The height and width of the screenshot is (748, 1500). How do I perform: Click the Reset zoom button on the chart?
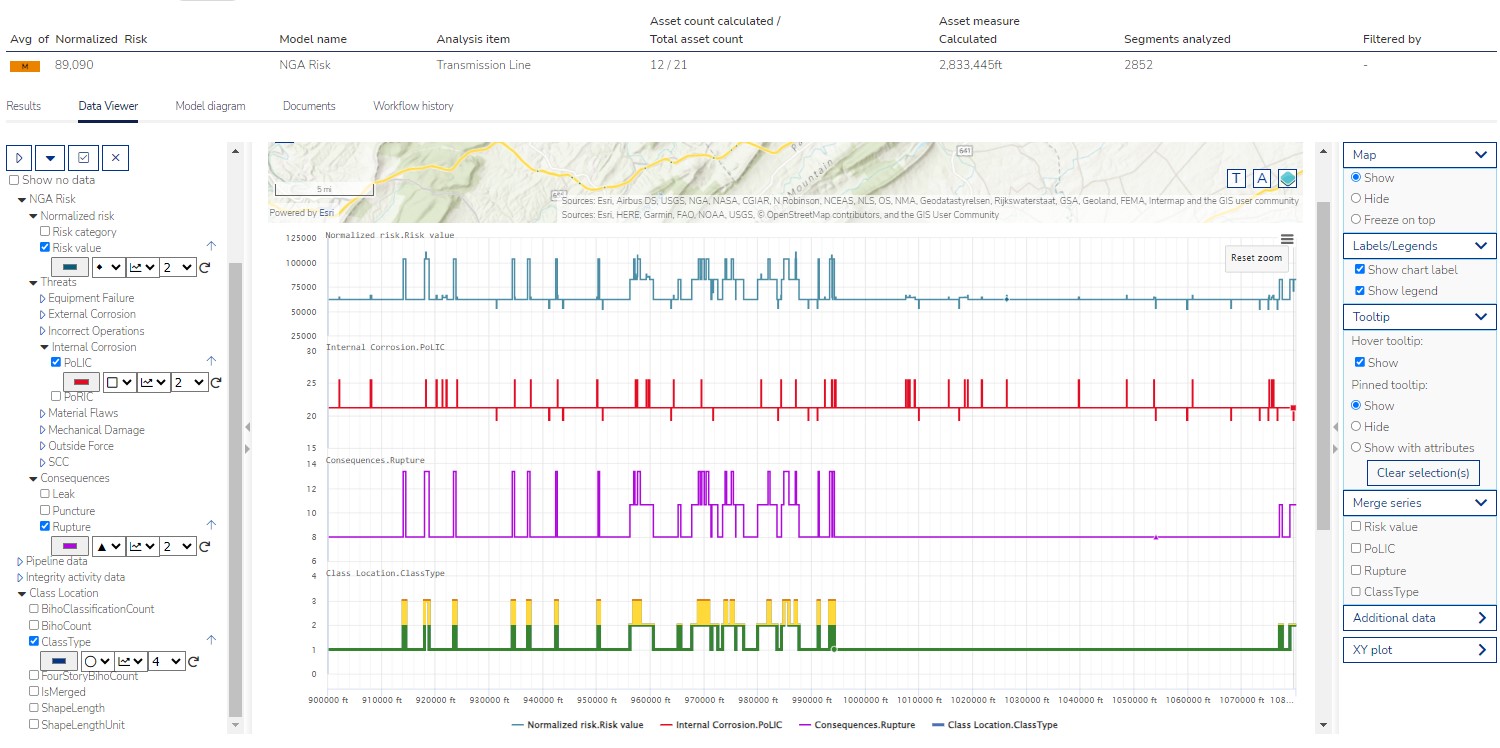pyautogui.click(x=1255, y=258)
